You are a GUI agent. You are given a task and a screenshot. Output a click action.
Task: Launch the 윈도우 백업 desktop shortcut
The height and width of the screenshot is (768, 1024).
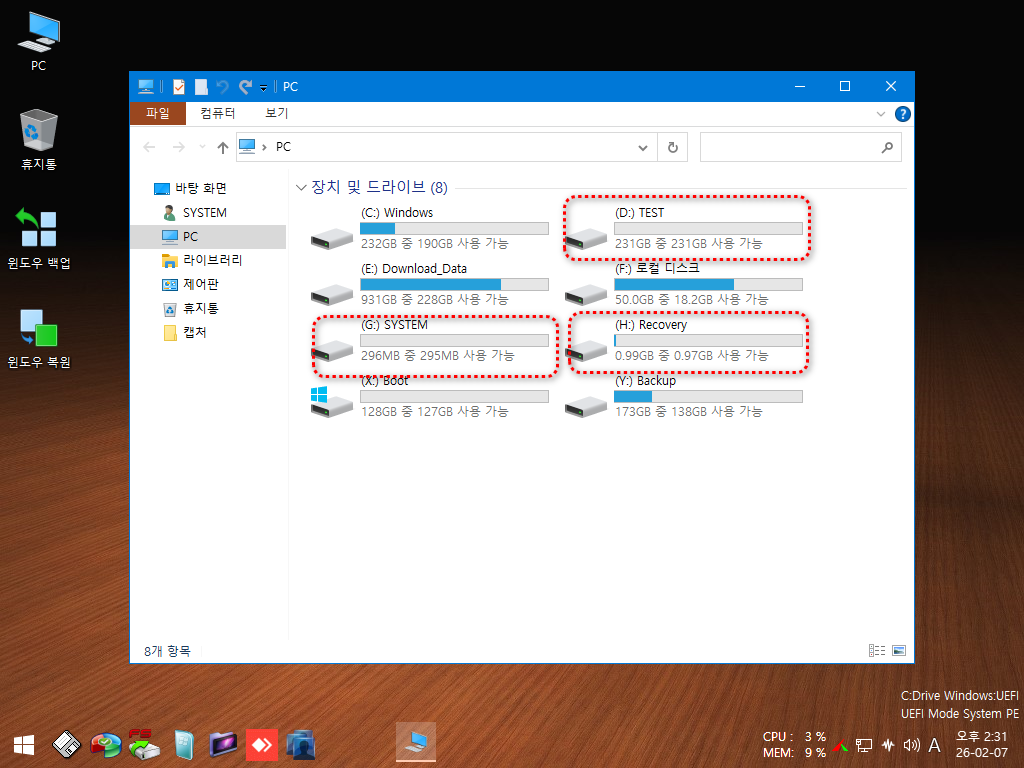(39, 238)
